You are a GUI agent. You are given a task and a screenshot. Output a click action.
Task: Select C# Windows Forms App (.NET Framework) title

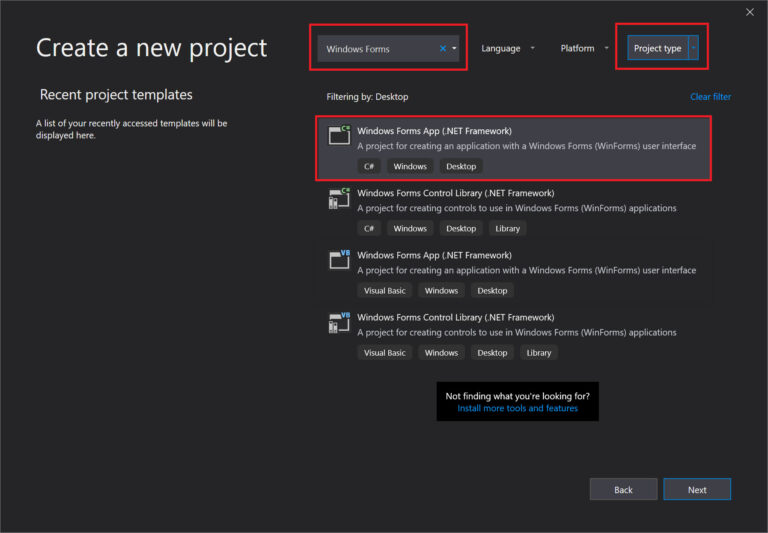[434, 131]
